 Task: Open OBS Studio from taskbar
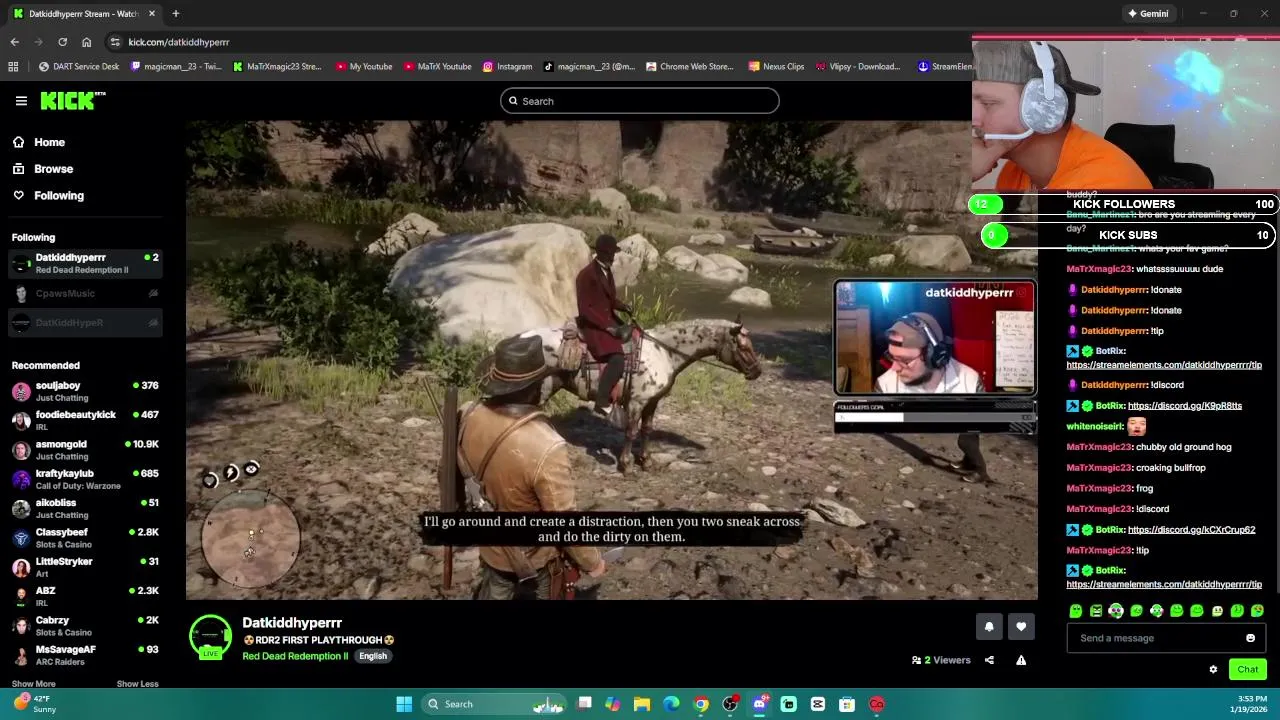point(730,704)
